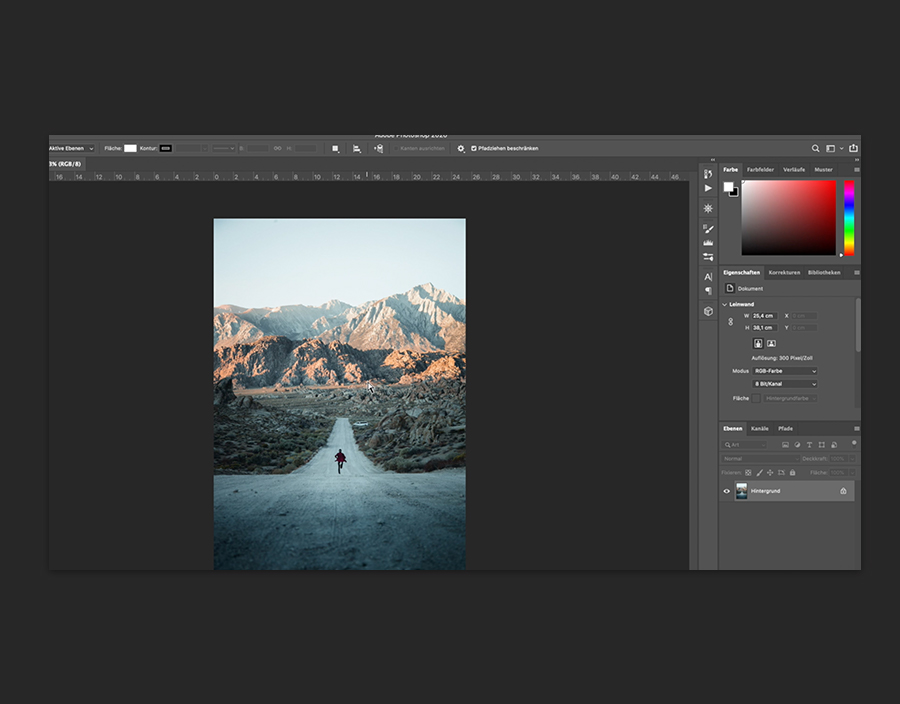Filter layers by pixel layer icon
The image size is (900, 704).
click(785, 445)
